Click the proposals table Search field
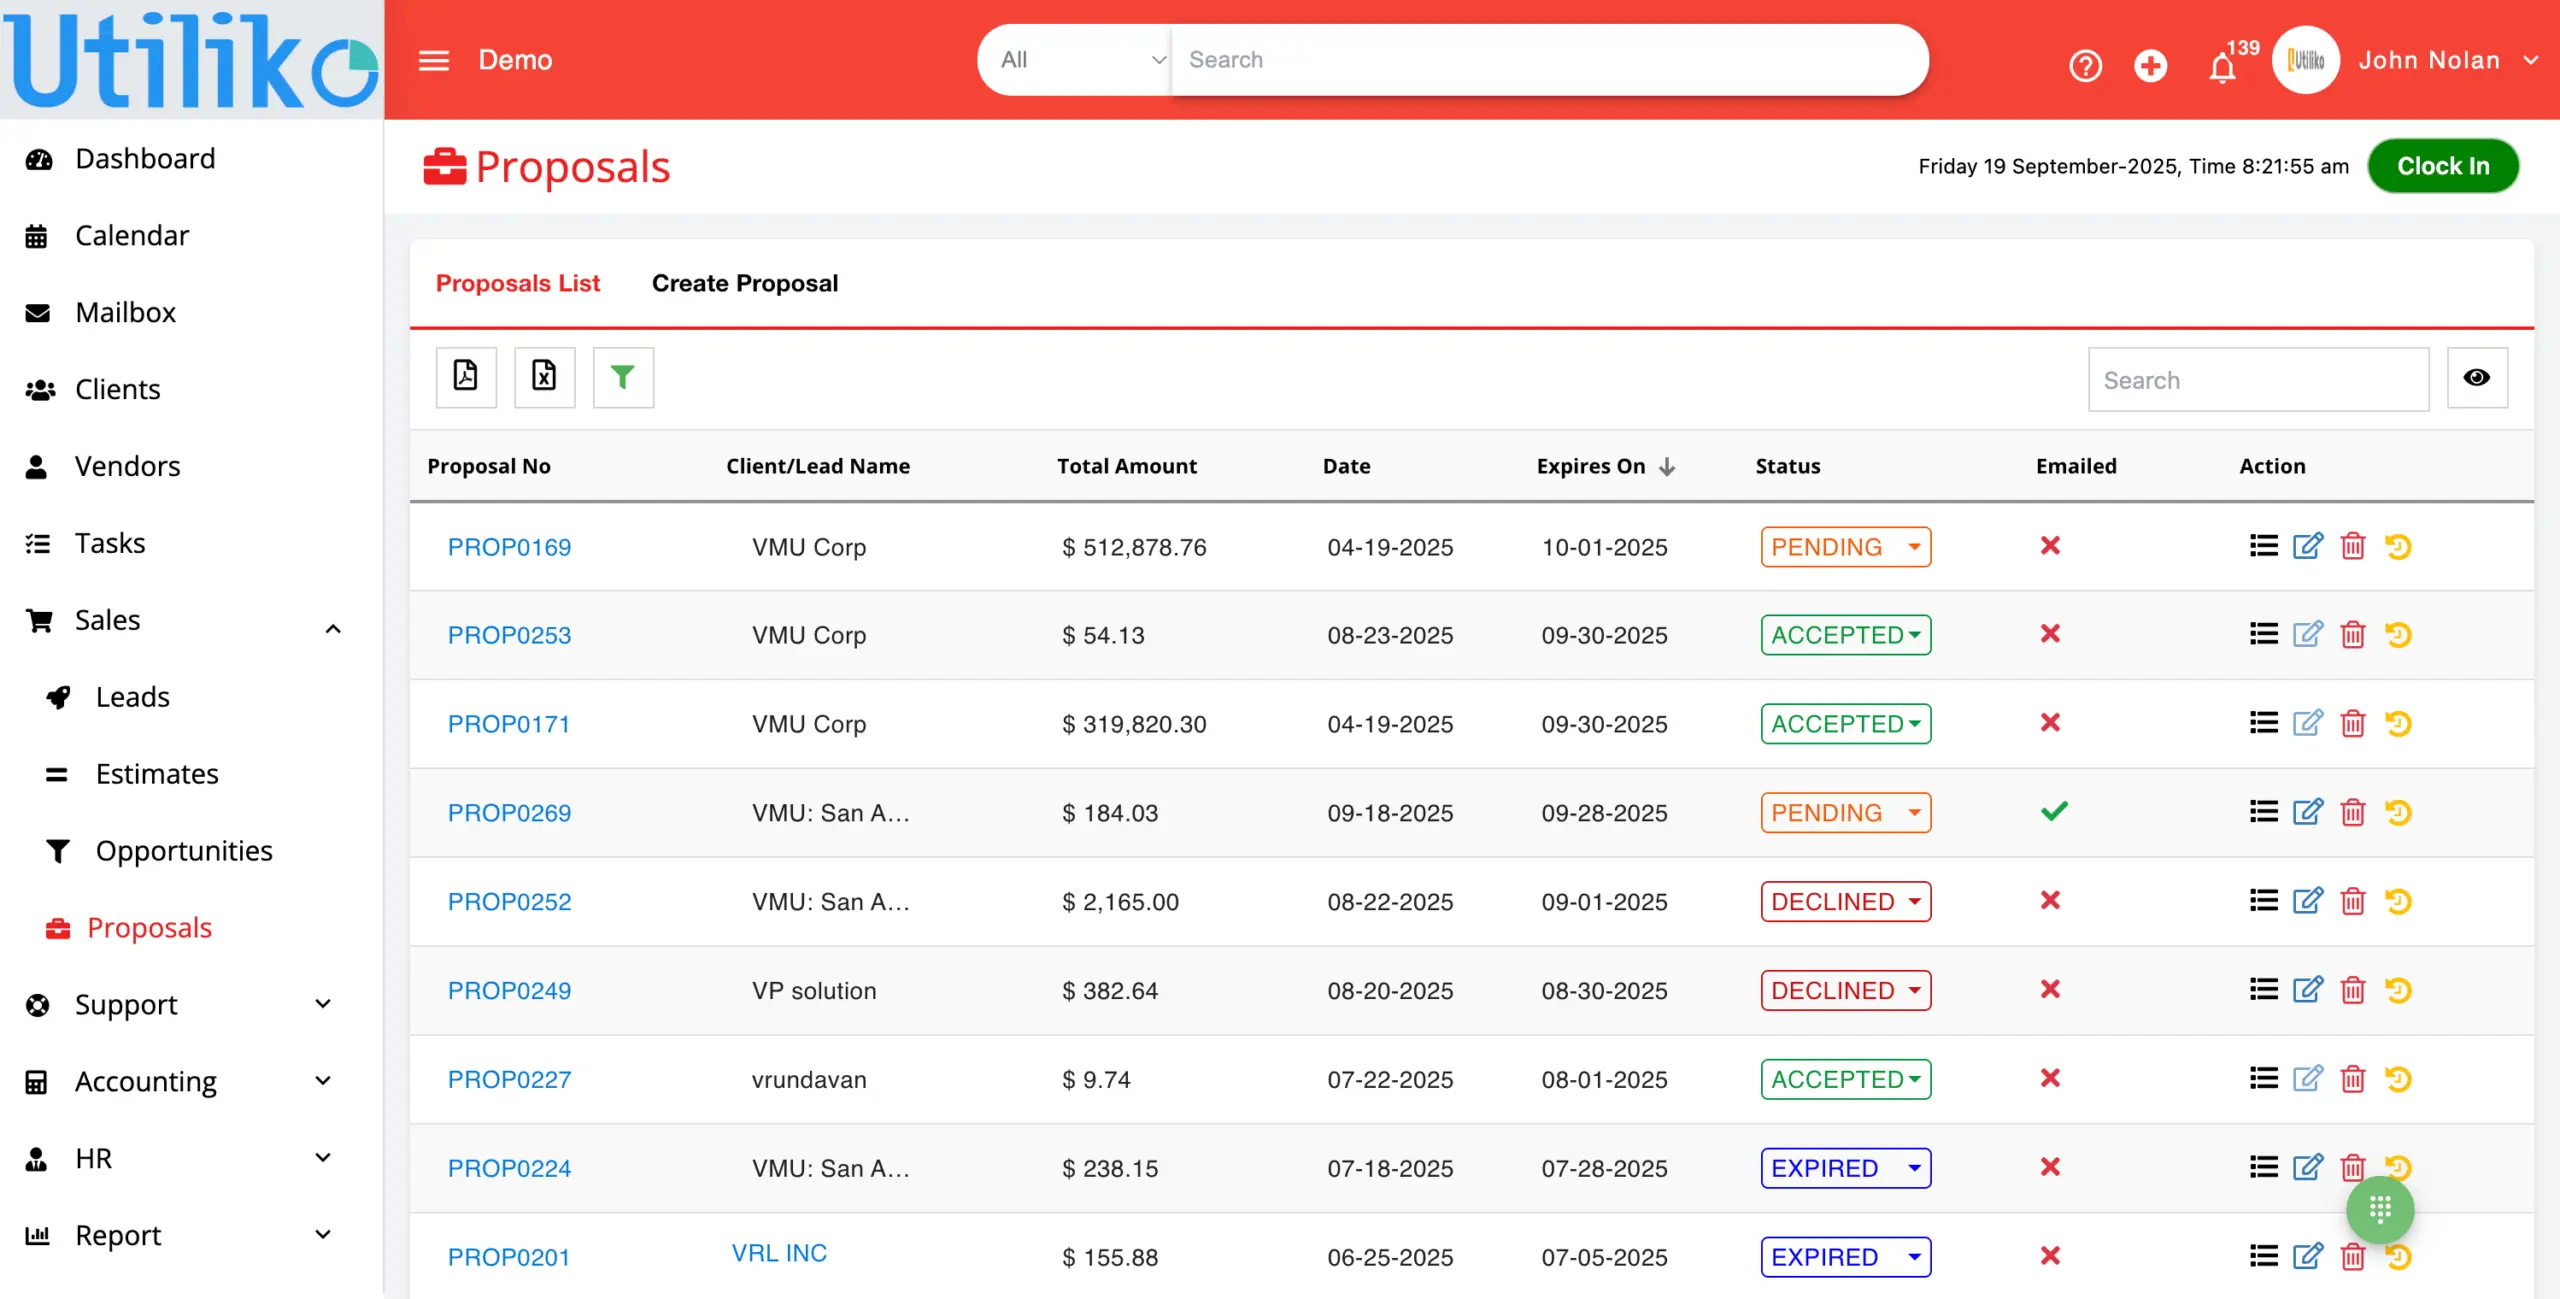The width and height of the screenshot is (2560, 1299). (2257, 380)
